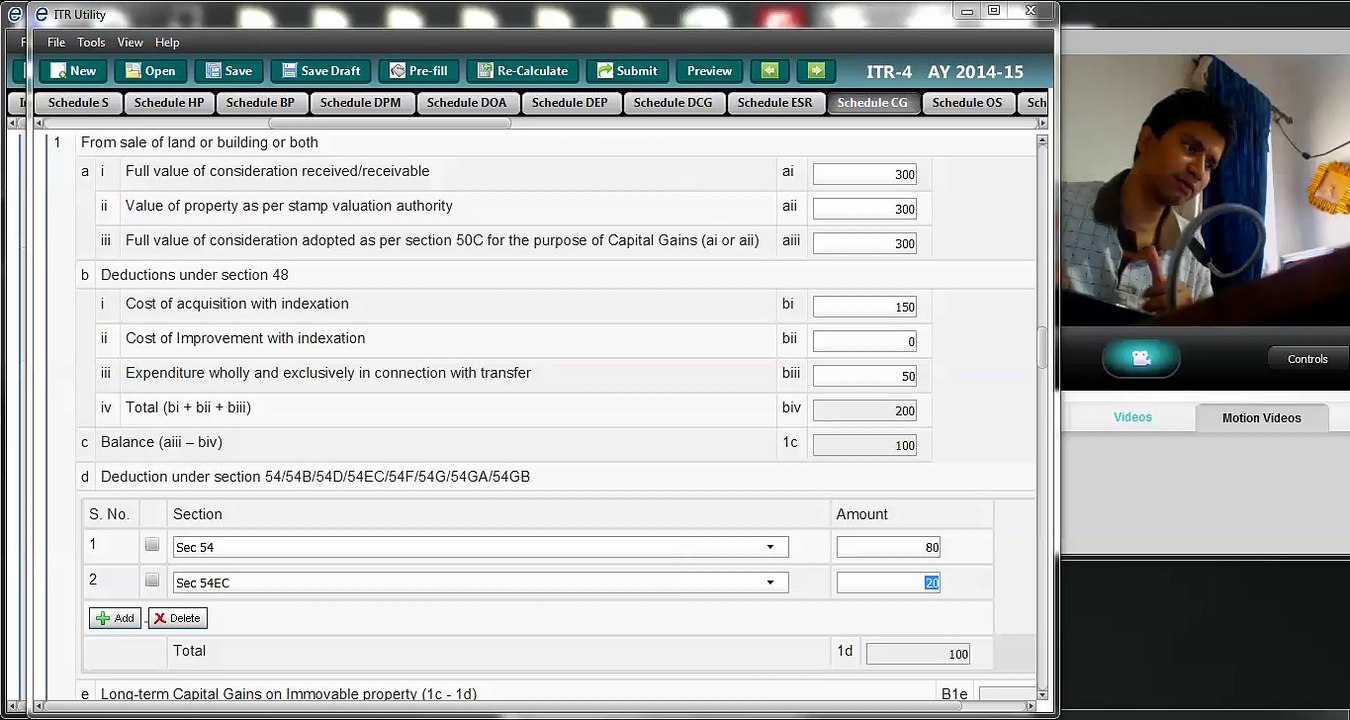Click the deductions total field (1d)
The height and width of the screenshot is (720, 1350).
[918, 654]
